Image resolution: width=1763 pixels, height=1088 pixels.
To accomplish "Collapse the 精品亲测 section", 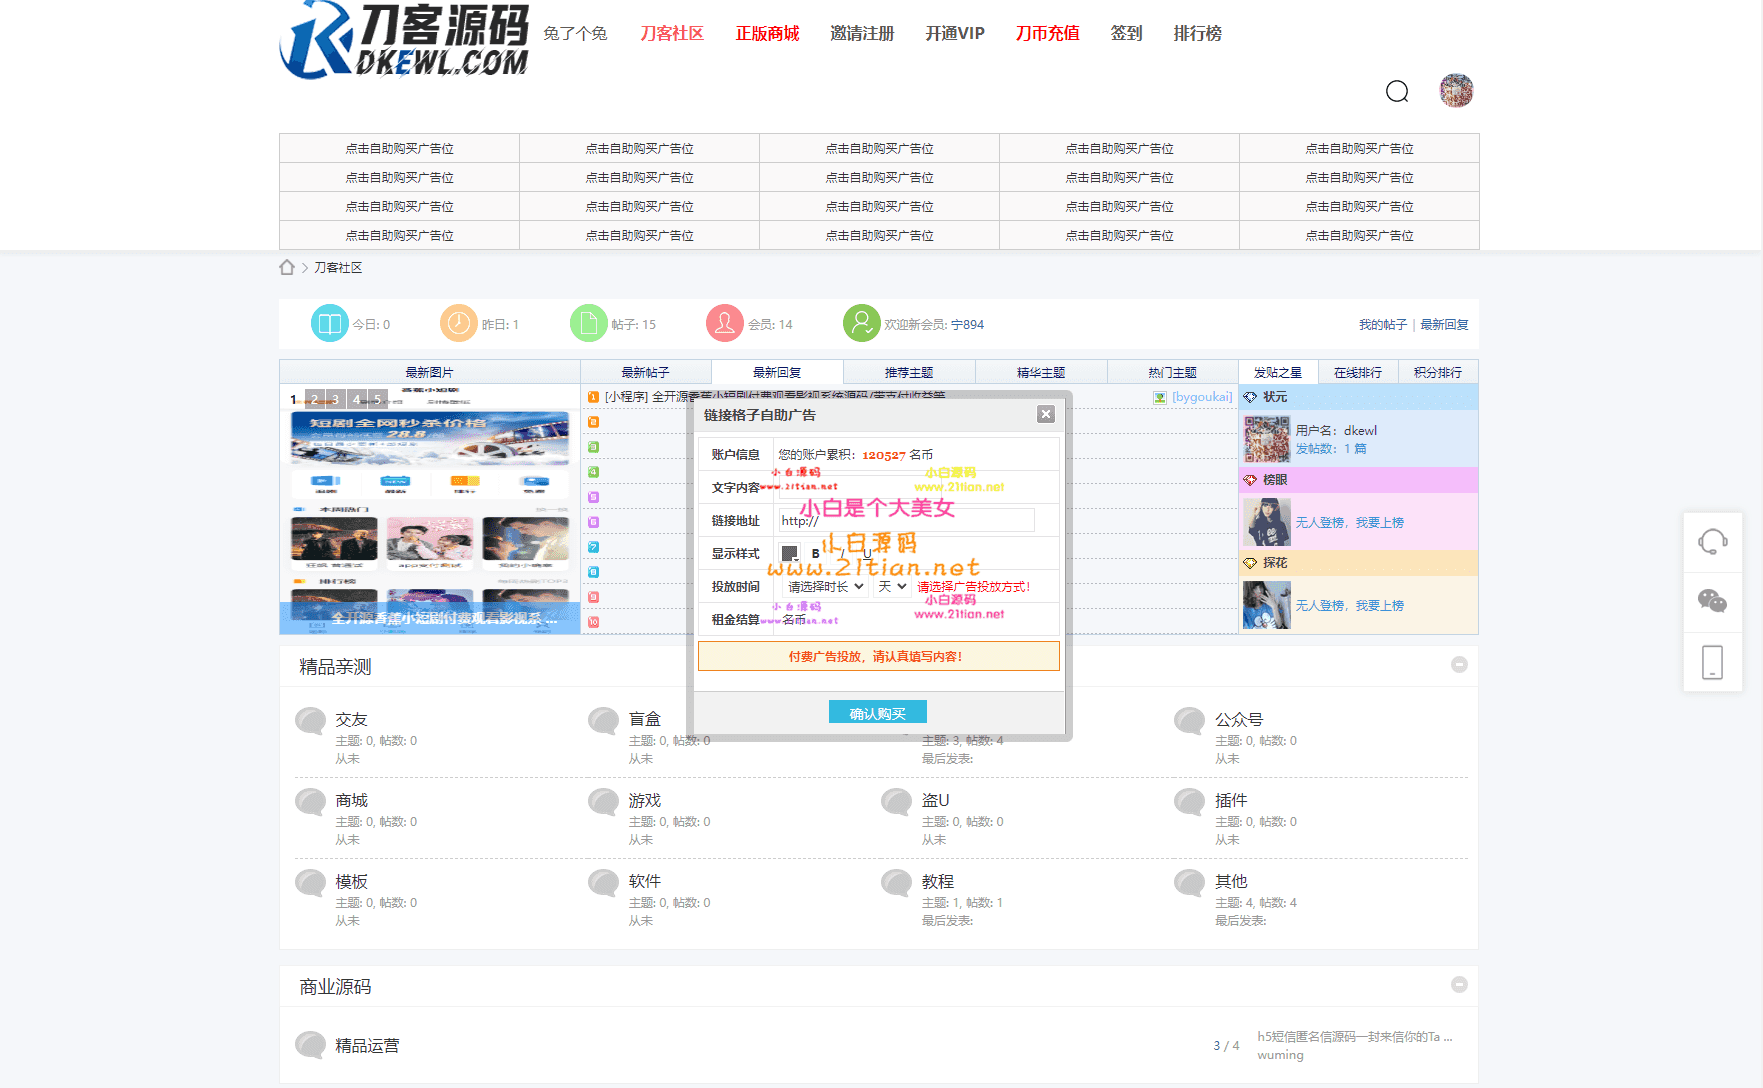I will pos(1459,664).
